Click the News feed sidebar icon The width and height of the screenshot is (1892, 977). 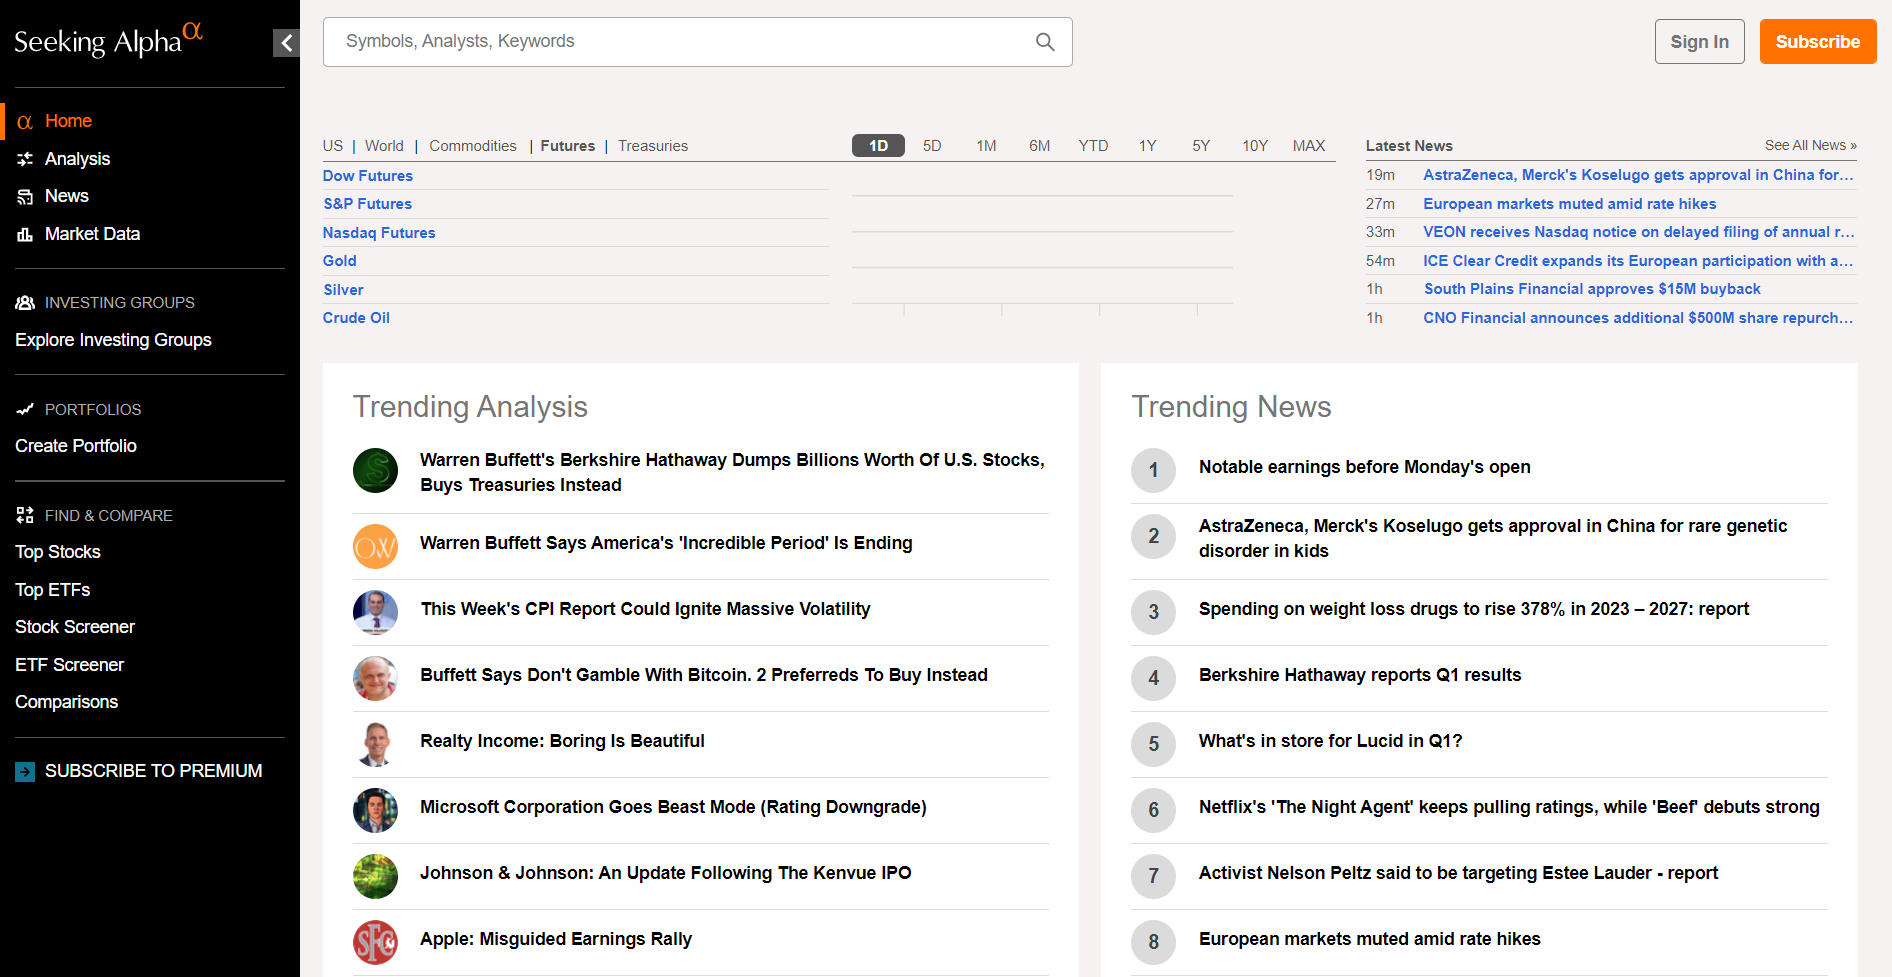point(25,197)
